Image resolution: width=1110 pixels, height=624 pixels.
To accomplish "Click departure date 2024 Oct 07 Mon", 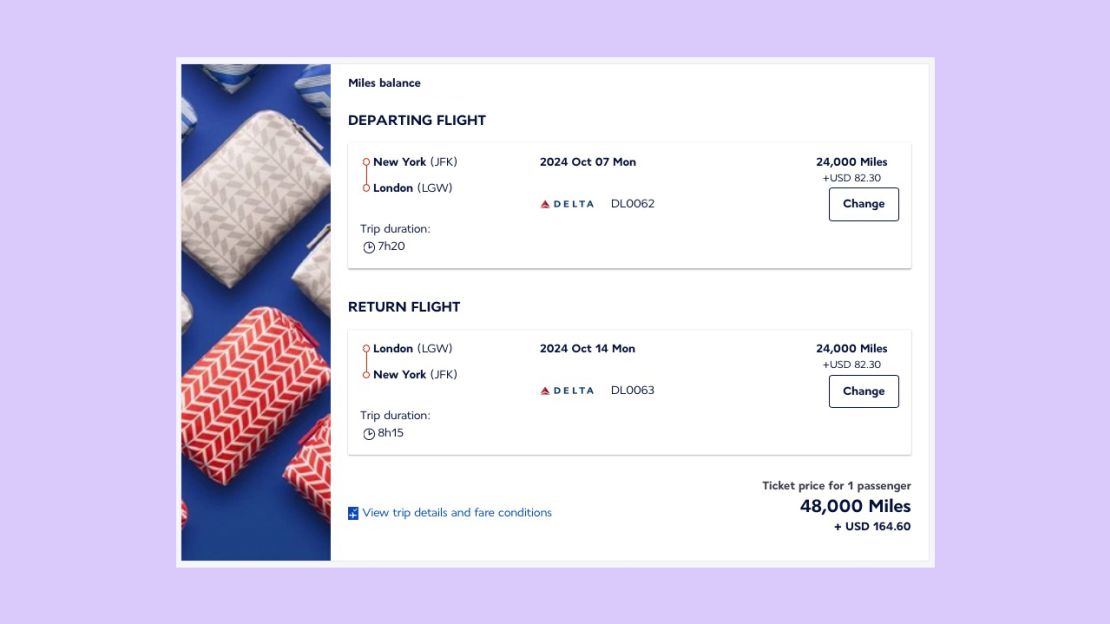I will point(588,162).
